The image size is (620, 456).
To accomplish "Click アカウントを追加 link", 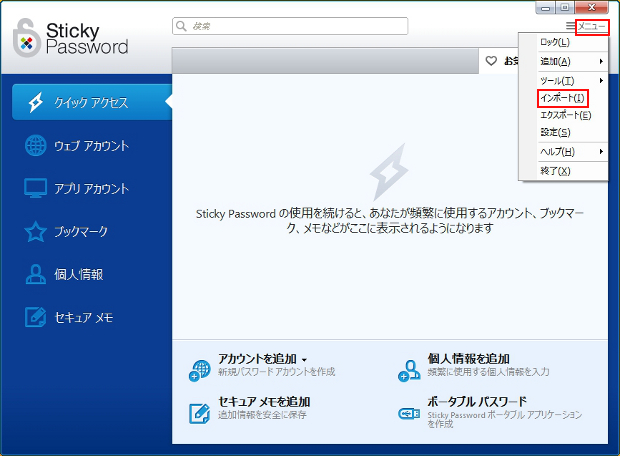I will (x=257, y=359).
